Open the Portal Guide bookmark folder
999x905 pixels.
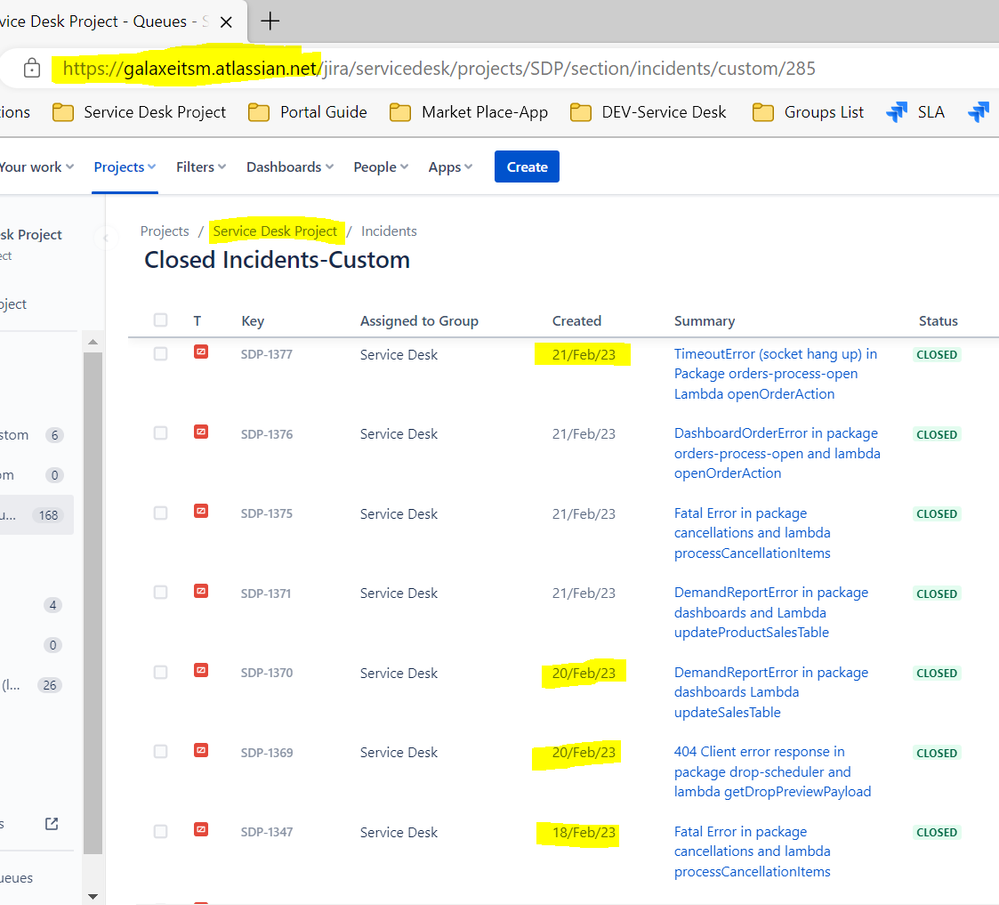point(307,112)
